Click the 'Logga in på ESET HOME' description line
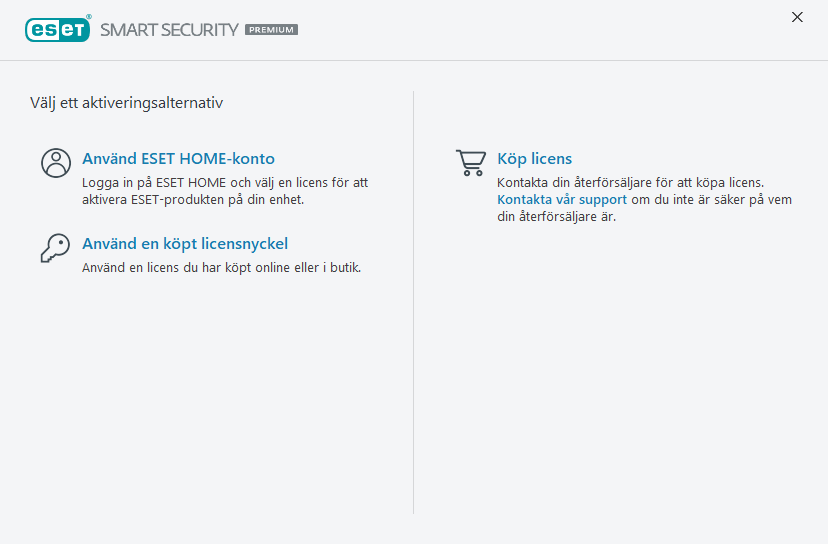The image size is (828, 544). coord(224,183)
